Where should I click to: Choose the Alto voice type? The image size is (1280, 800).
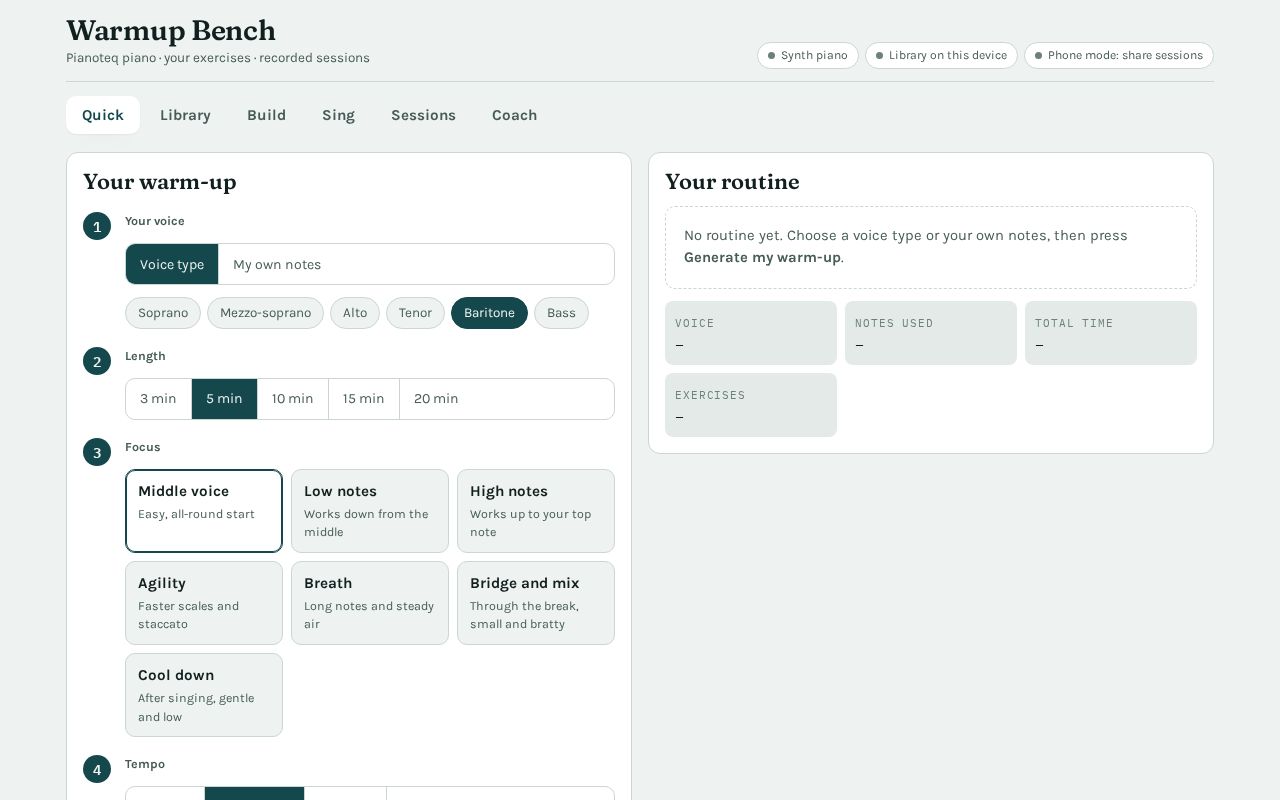click(x=355, y=313)
